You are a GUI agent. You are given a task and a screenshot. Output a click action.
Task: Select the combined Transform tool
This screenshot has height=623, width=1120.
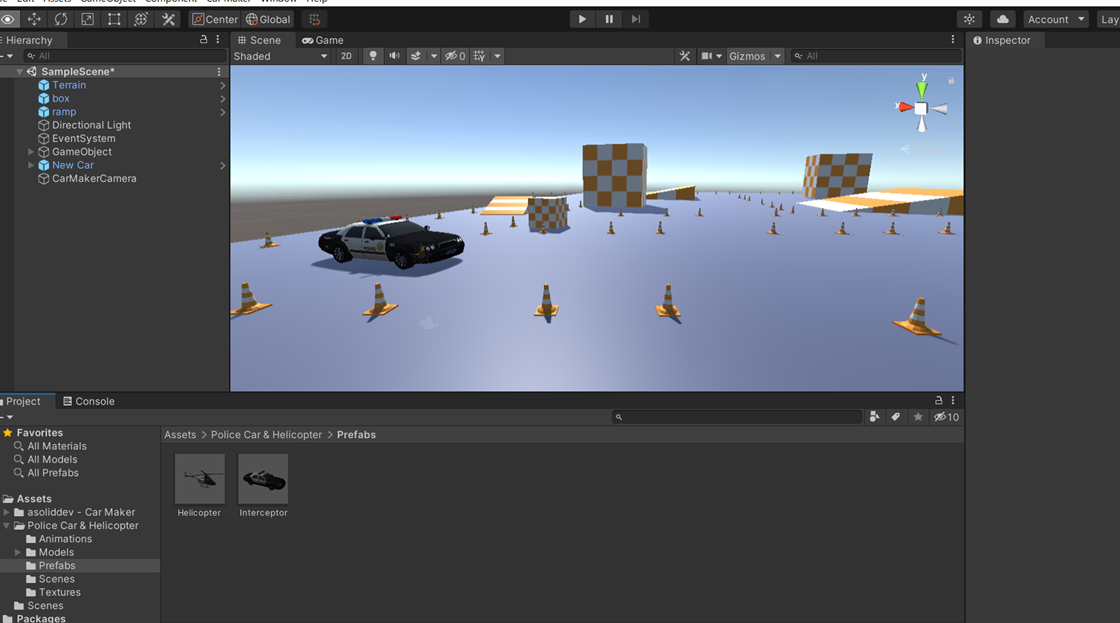(141, 19)
